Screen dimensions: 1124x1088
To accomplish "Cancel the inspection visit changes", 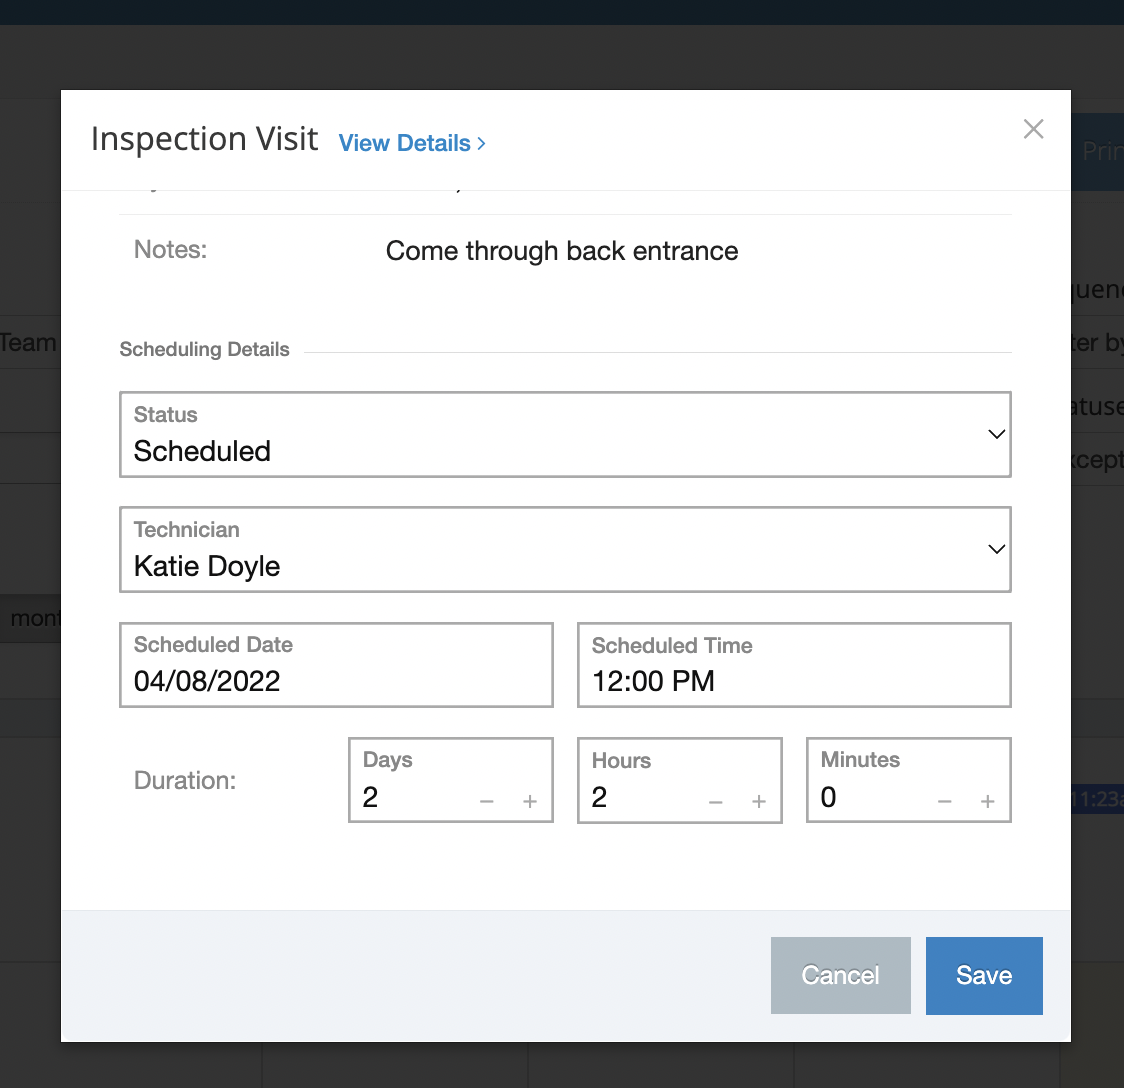I will coord(841,975).
